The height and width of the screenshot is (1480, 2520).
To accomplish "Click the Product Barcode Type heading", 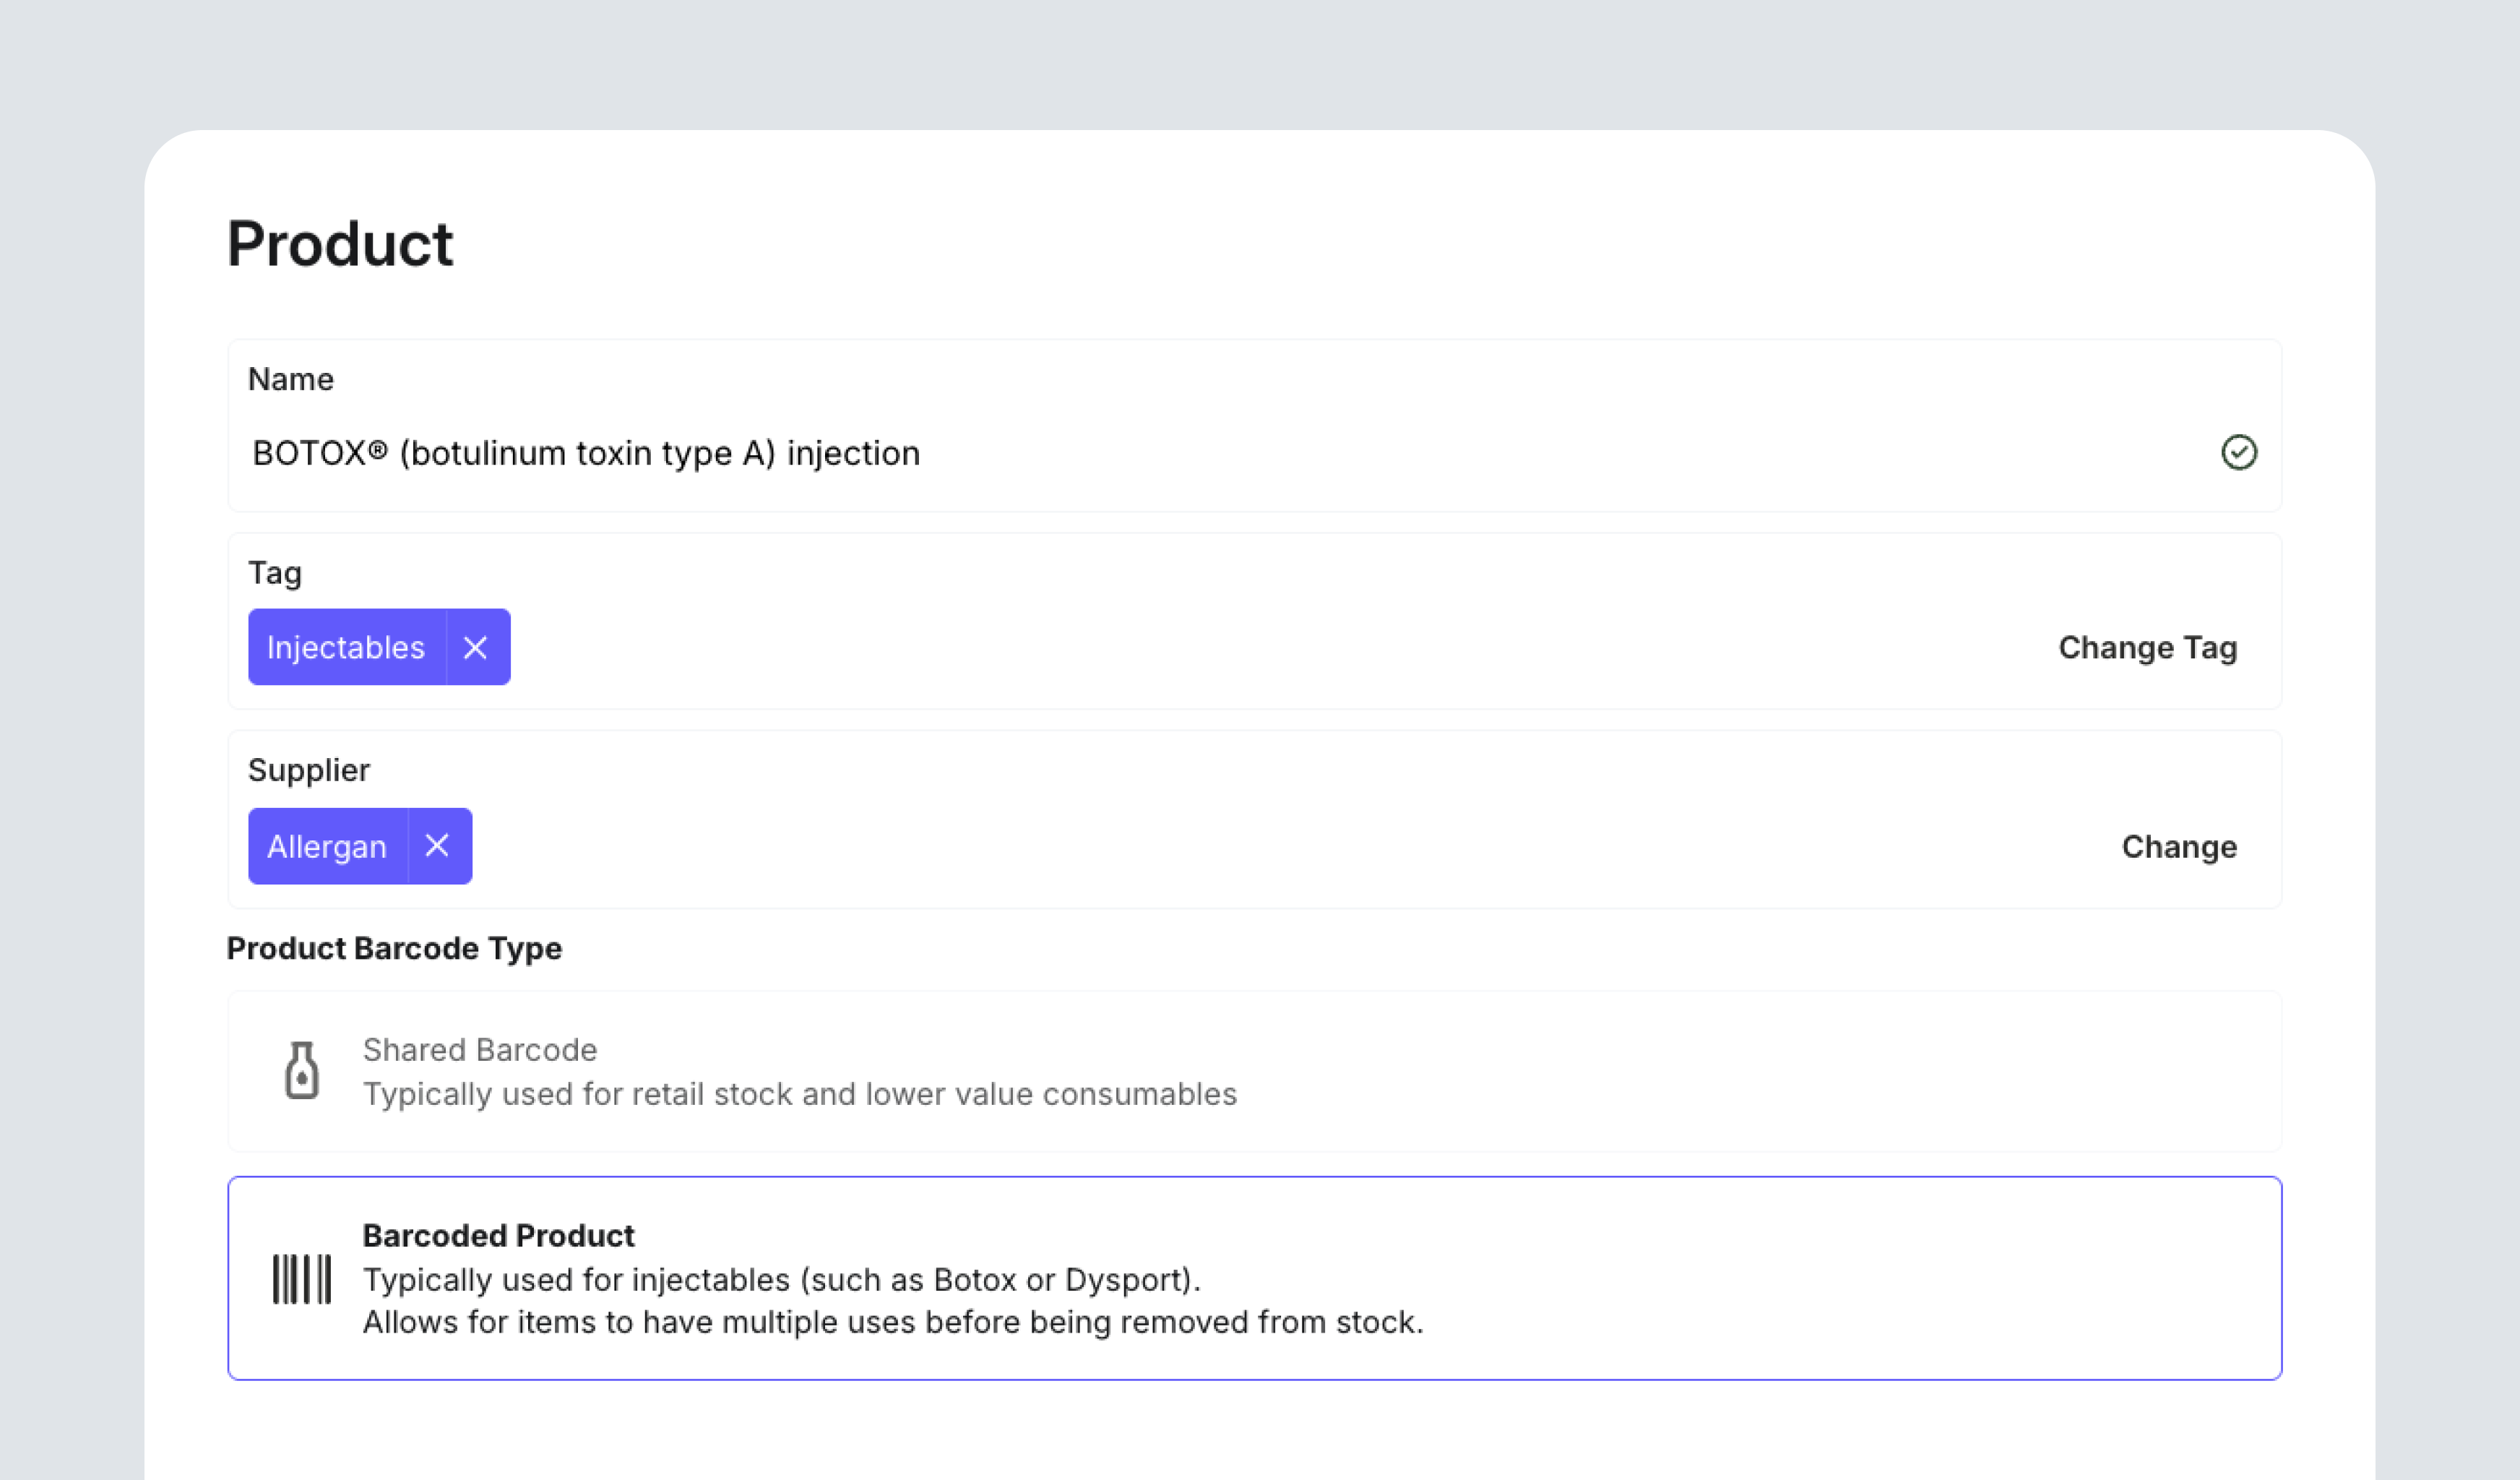I will click(394, 948).
